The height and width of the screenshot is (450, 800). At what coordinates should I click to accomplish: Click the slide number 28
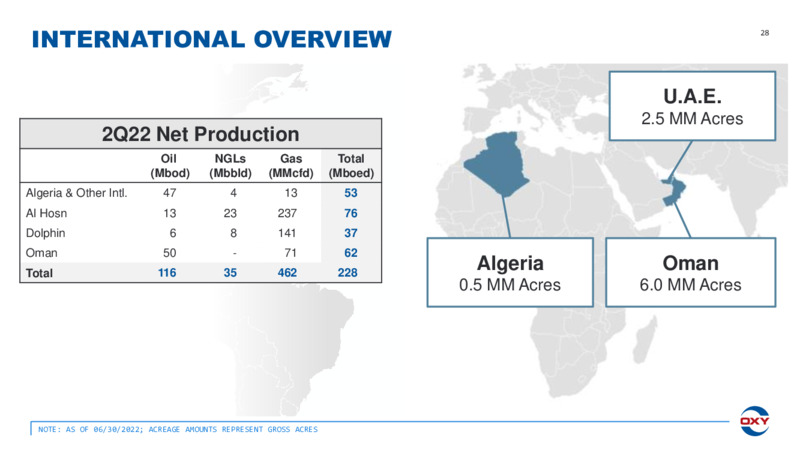(x=764, y=33)
